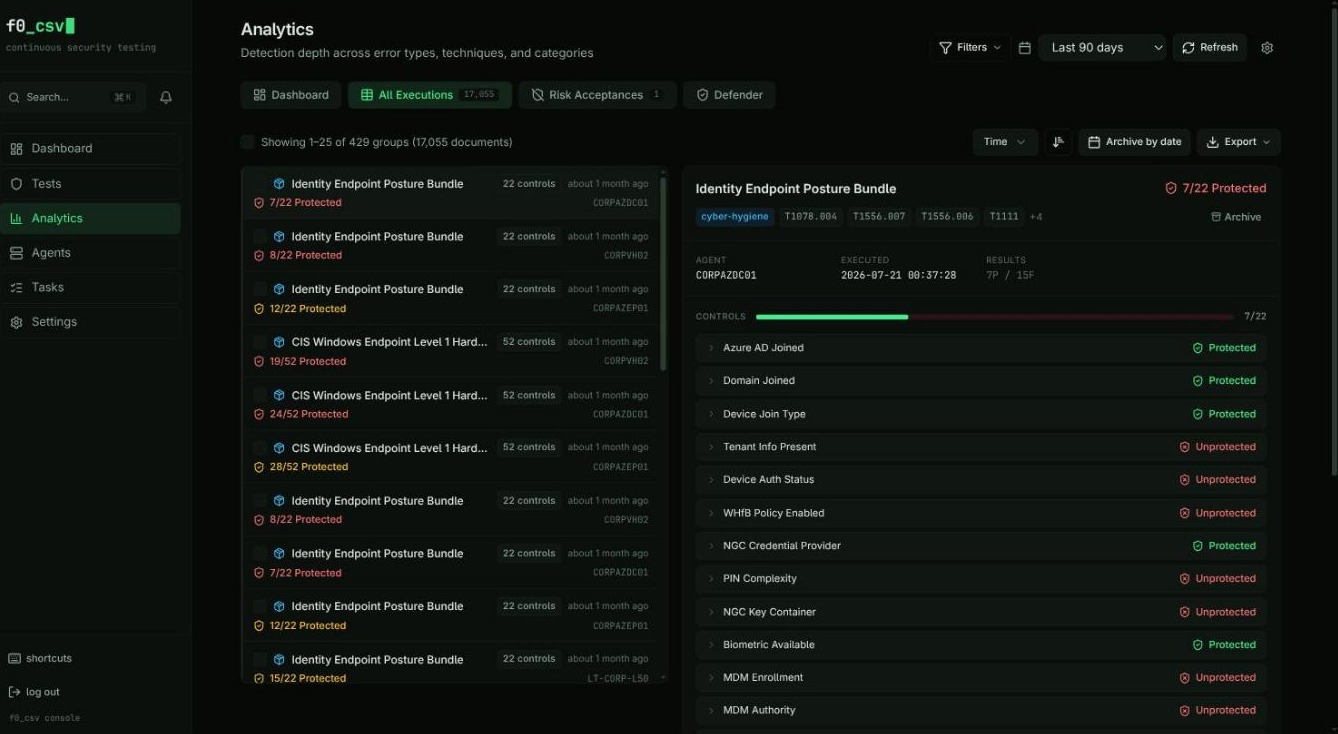This screenshot has width=1338, height=734.
Task: Open the Export dropdown
Action: tap(1239, 142)
